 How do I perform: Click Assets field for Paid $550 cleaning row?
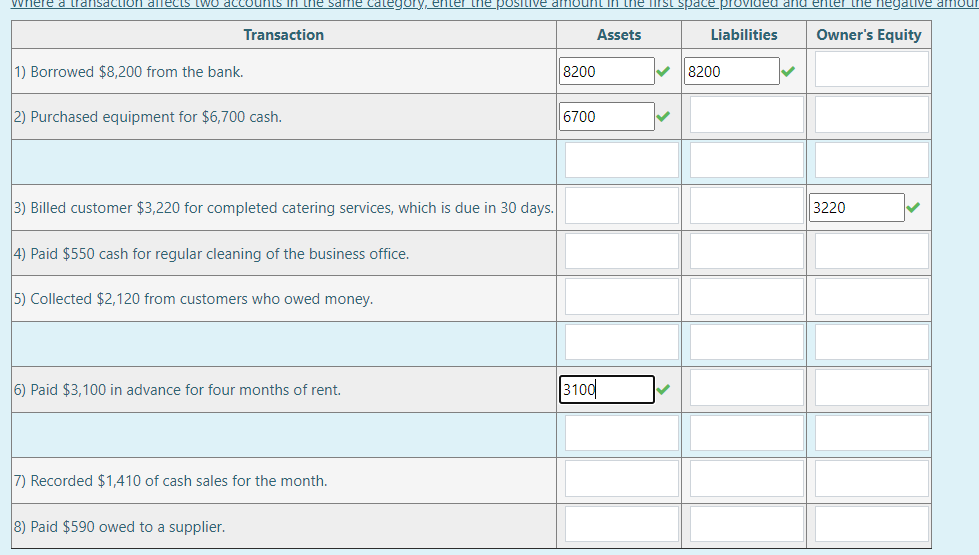621,251
